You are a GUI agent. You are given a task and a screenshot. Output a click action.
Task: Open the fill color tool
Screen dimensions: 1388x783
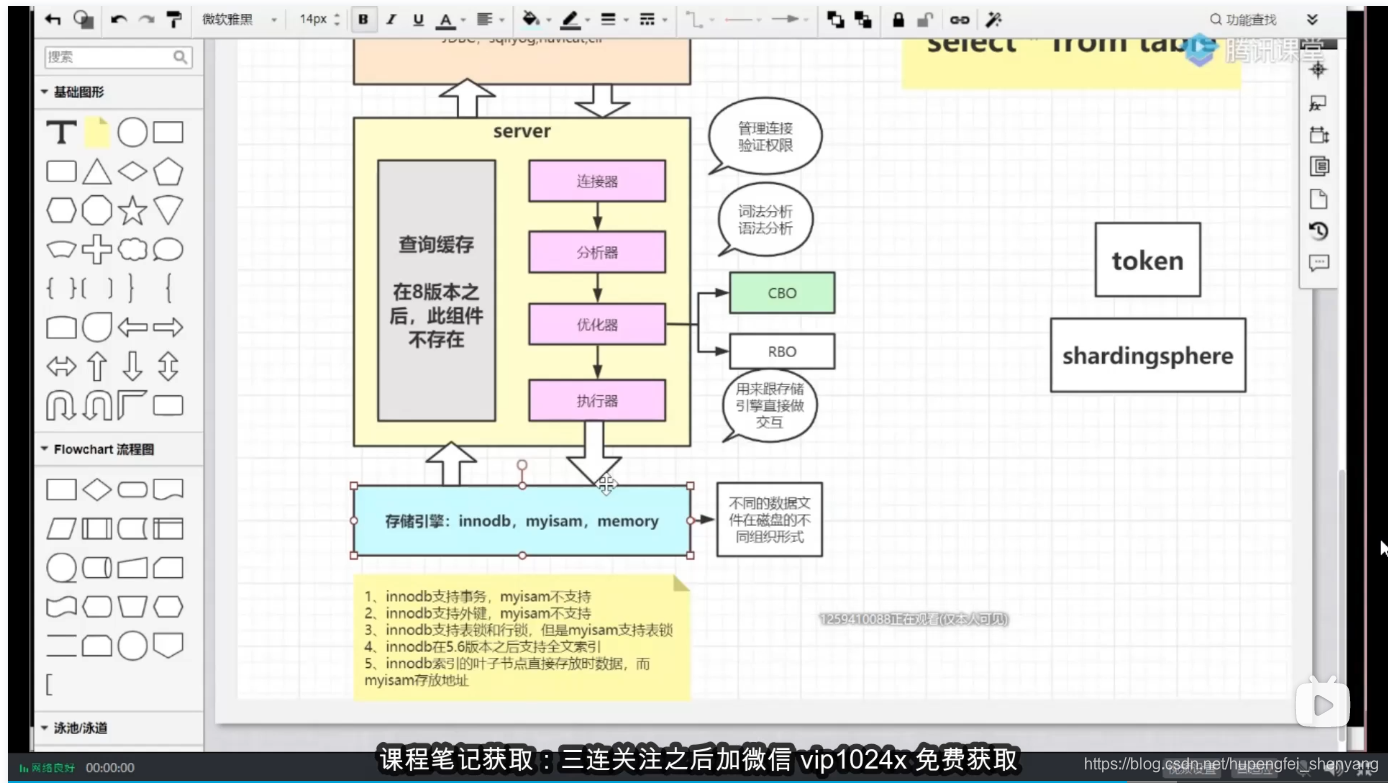[530, 19]
